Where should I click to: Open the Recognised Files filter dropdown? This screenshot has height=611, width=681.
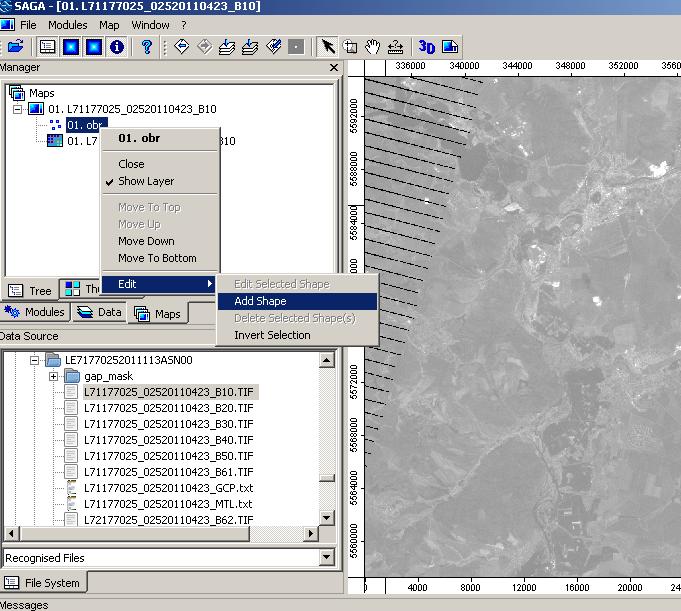point(326,558)
